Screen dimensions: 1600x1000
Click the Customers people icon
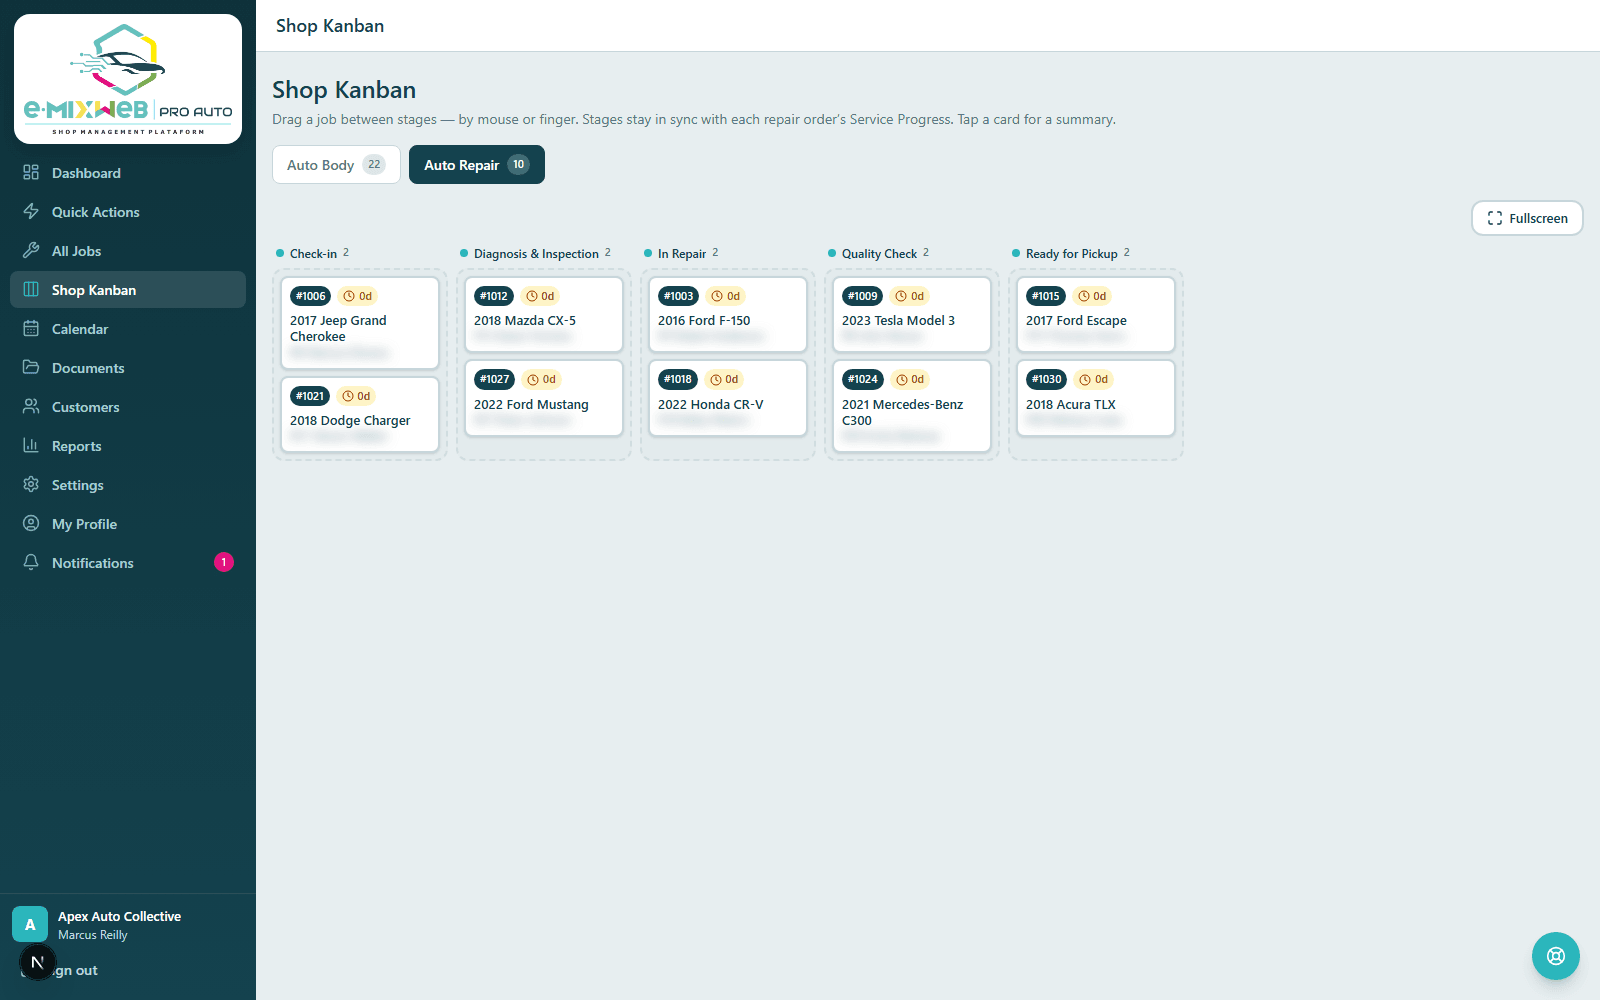pos(31,407)
